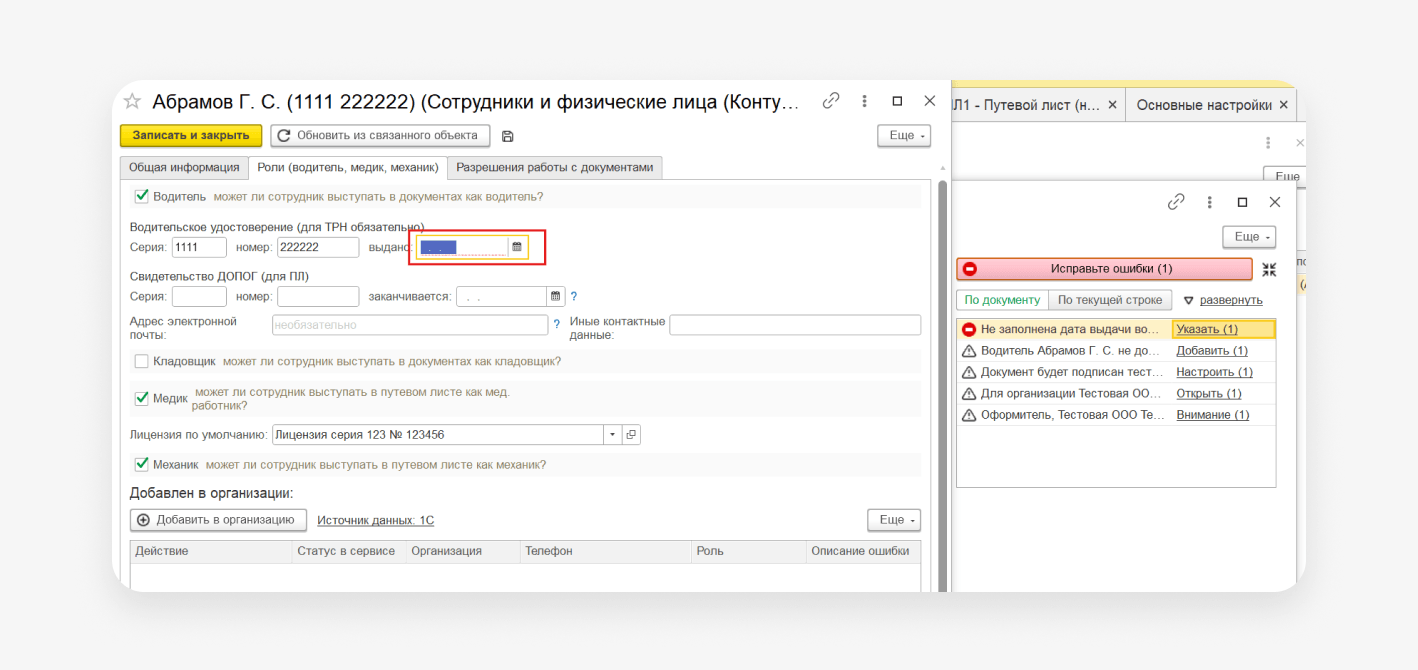Click help mark beside ДОПОГ expiry date

574,297
